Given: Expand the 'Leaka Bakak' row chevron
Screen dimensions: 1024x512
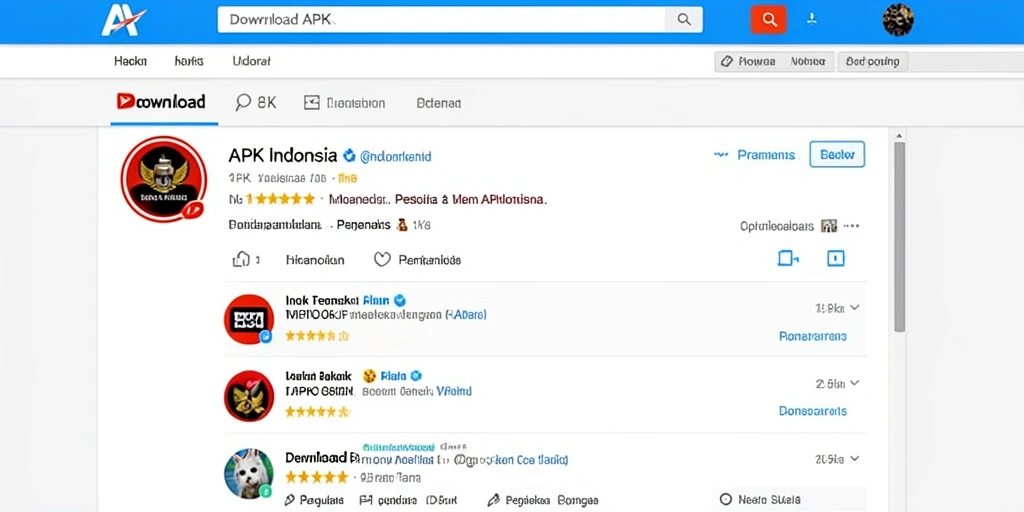Looking at the screenshot, I should (x=855, y=383).
